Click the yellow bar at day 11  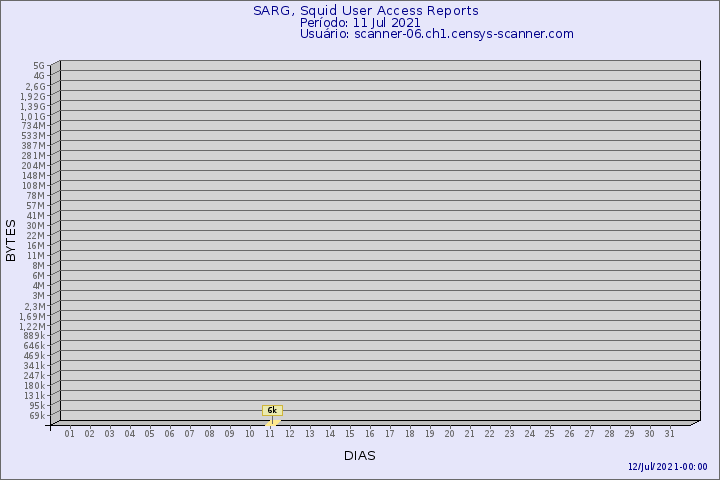click(x=273, y=423)
